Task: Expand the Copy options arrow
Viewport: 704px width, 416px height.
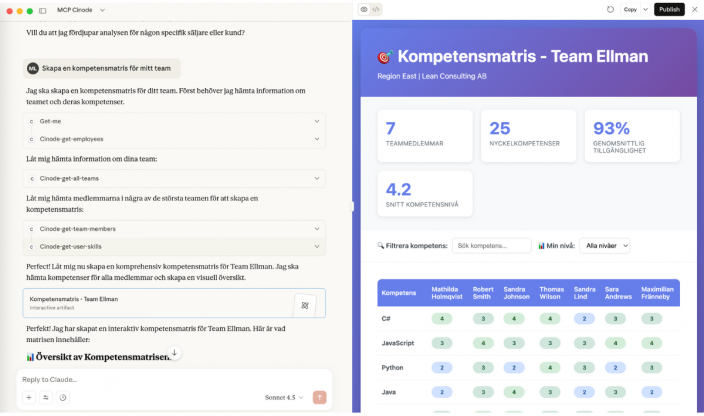Action: [645, 9]
